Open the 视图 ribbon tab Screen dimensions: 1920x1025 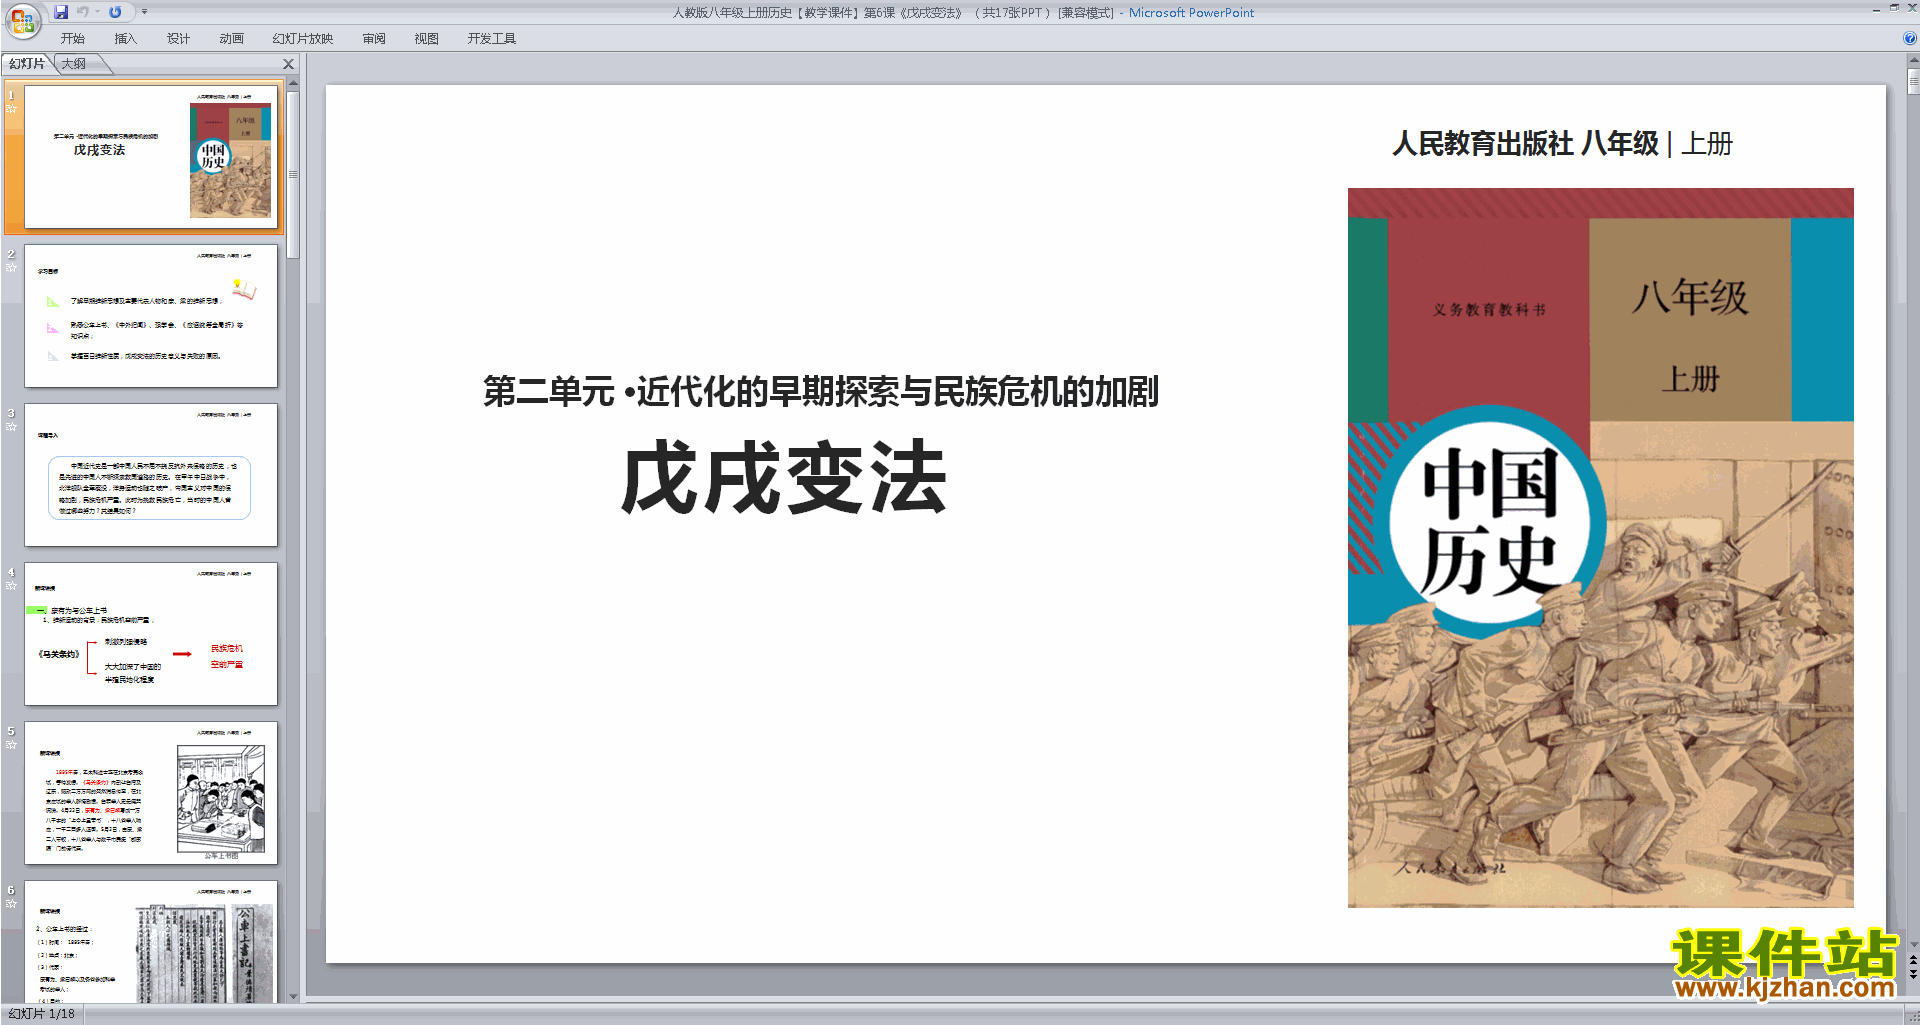[x=427, y=39]
